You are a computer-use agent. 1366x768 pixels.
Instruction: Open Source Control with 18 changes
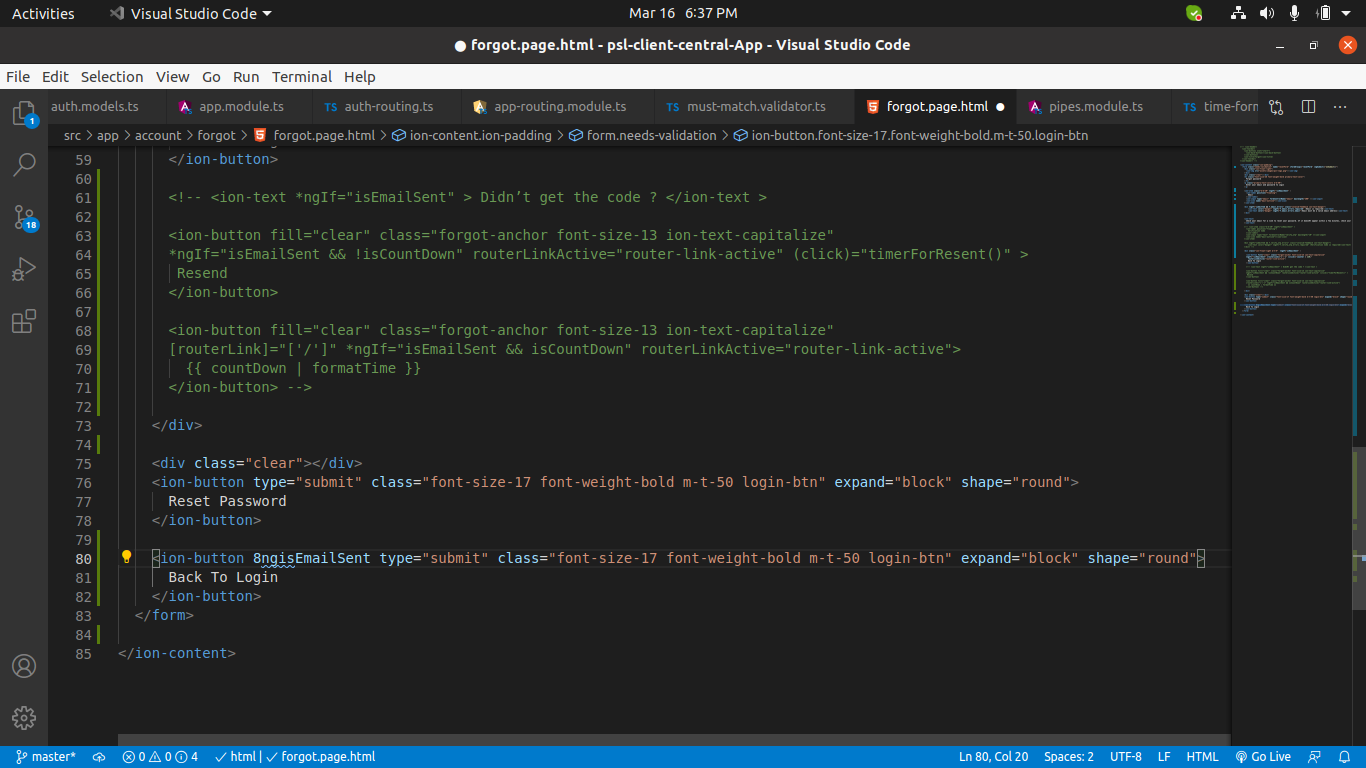pyautogui.click(x=24, y=217)
